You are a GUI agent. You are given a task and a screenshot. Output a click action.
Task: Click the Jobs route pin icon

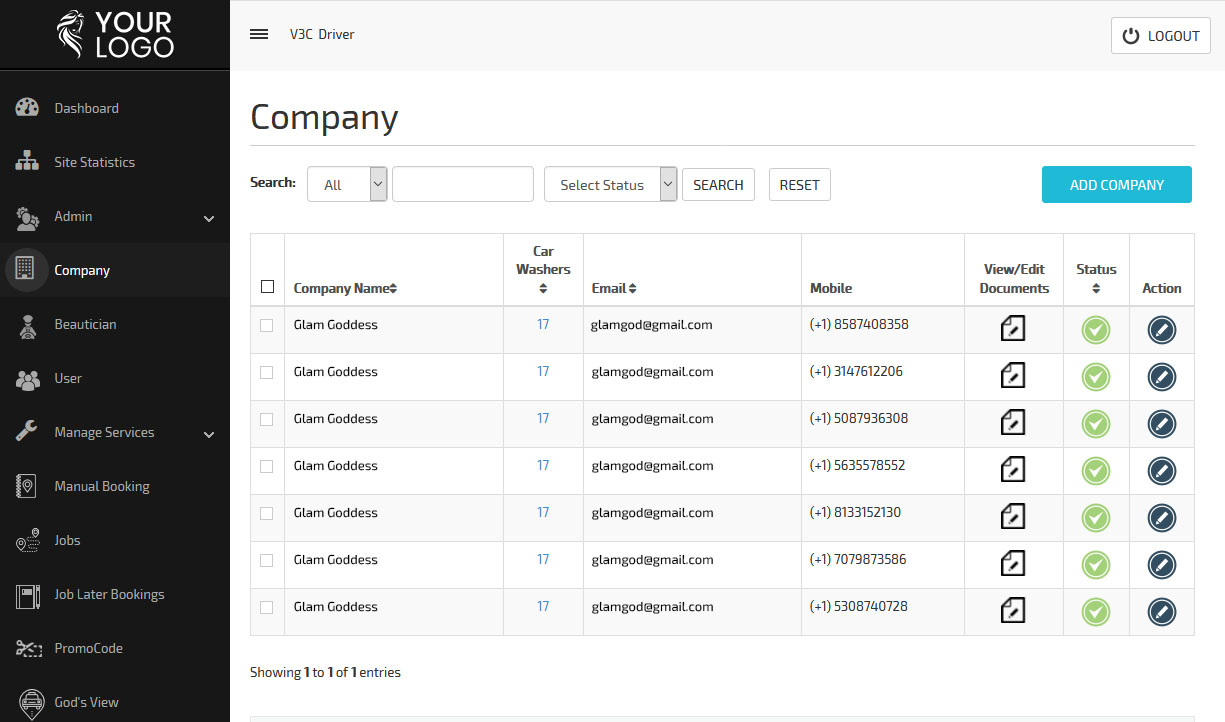27,540
